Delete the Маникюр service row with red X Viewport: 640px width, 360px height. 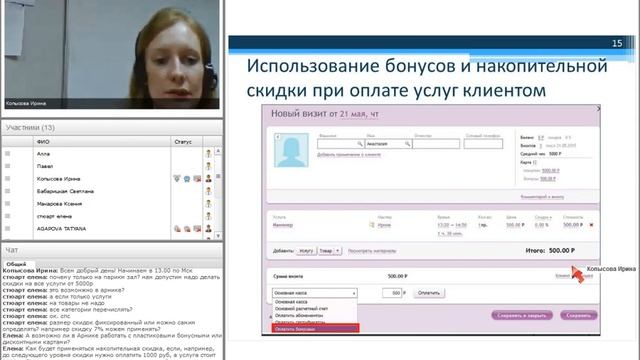point(591,225)
